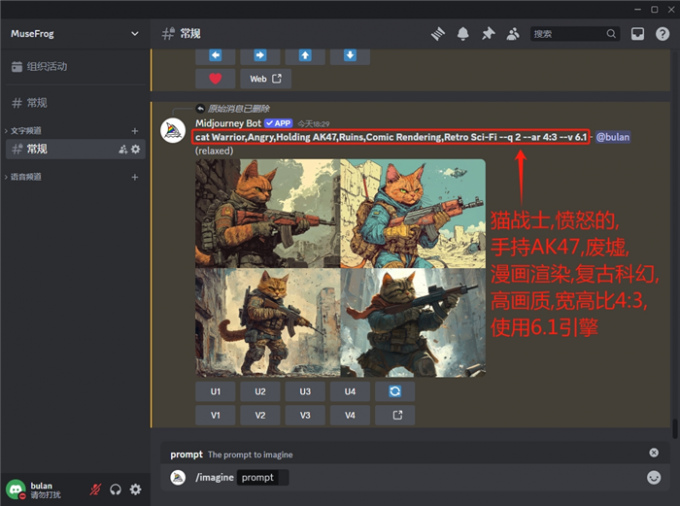
Task: Click V3 variation button
Action: click(305, 415)
